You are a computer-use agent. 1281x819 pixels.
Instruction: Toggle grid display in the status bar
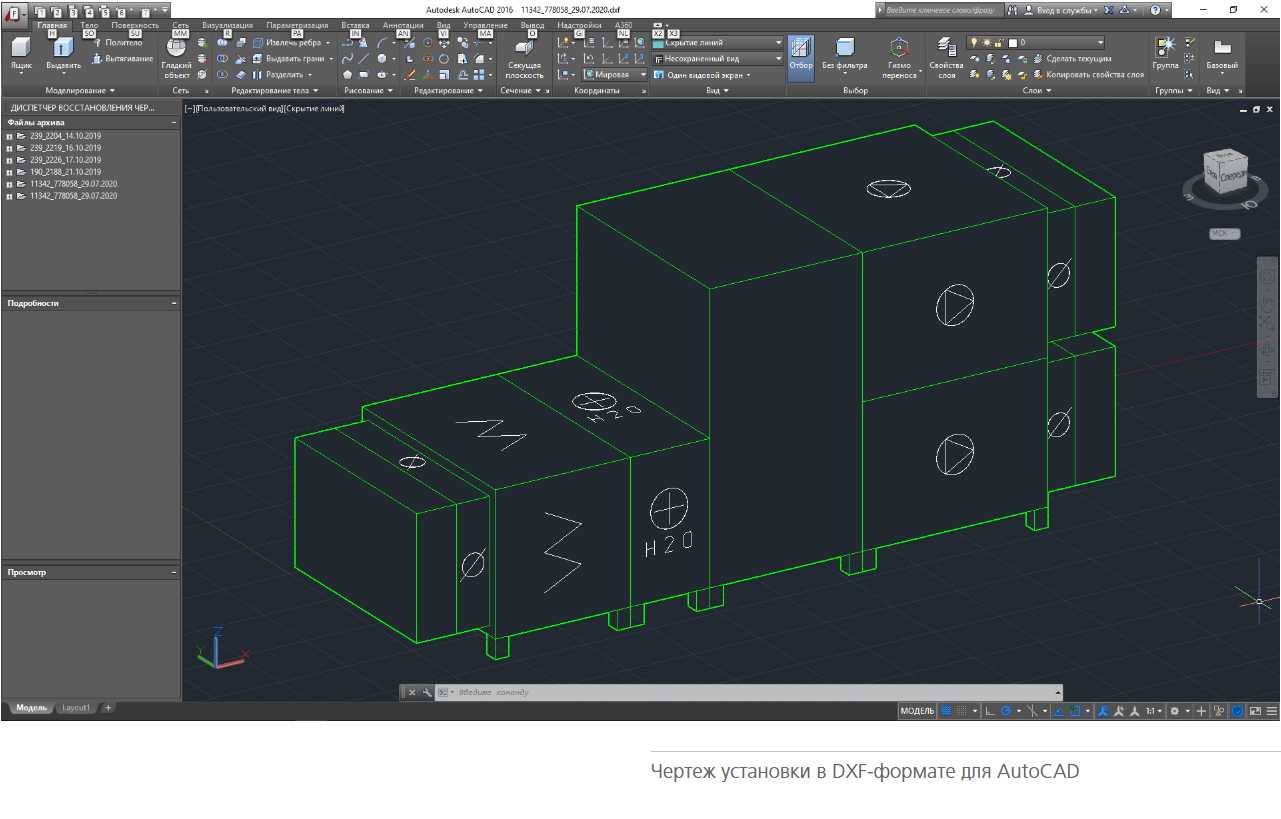tap(945, 711)
